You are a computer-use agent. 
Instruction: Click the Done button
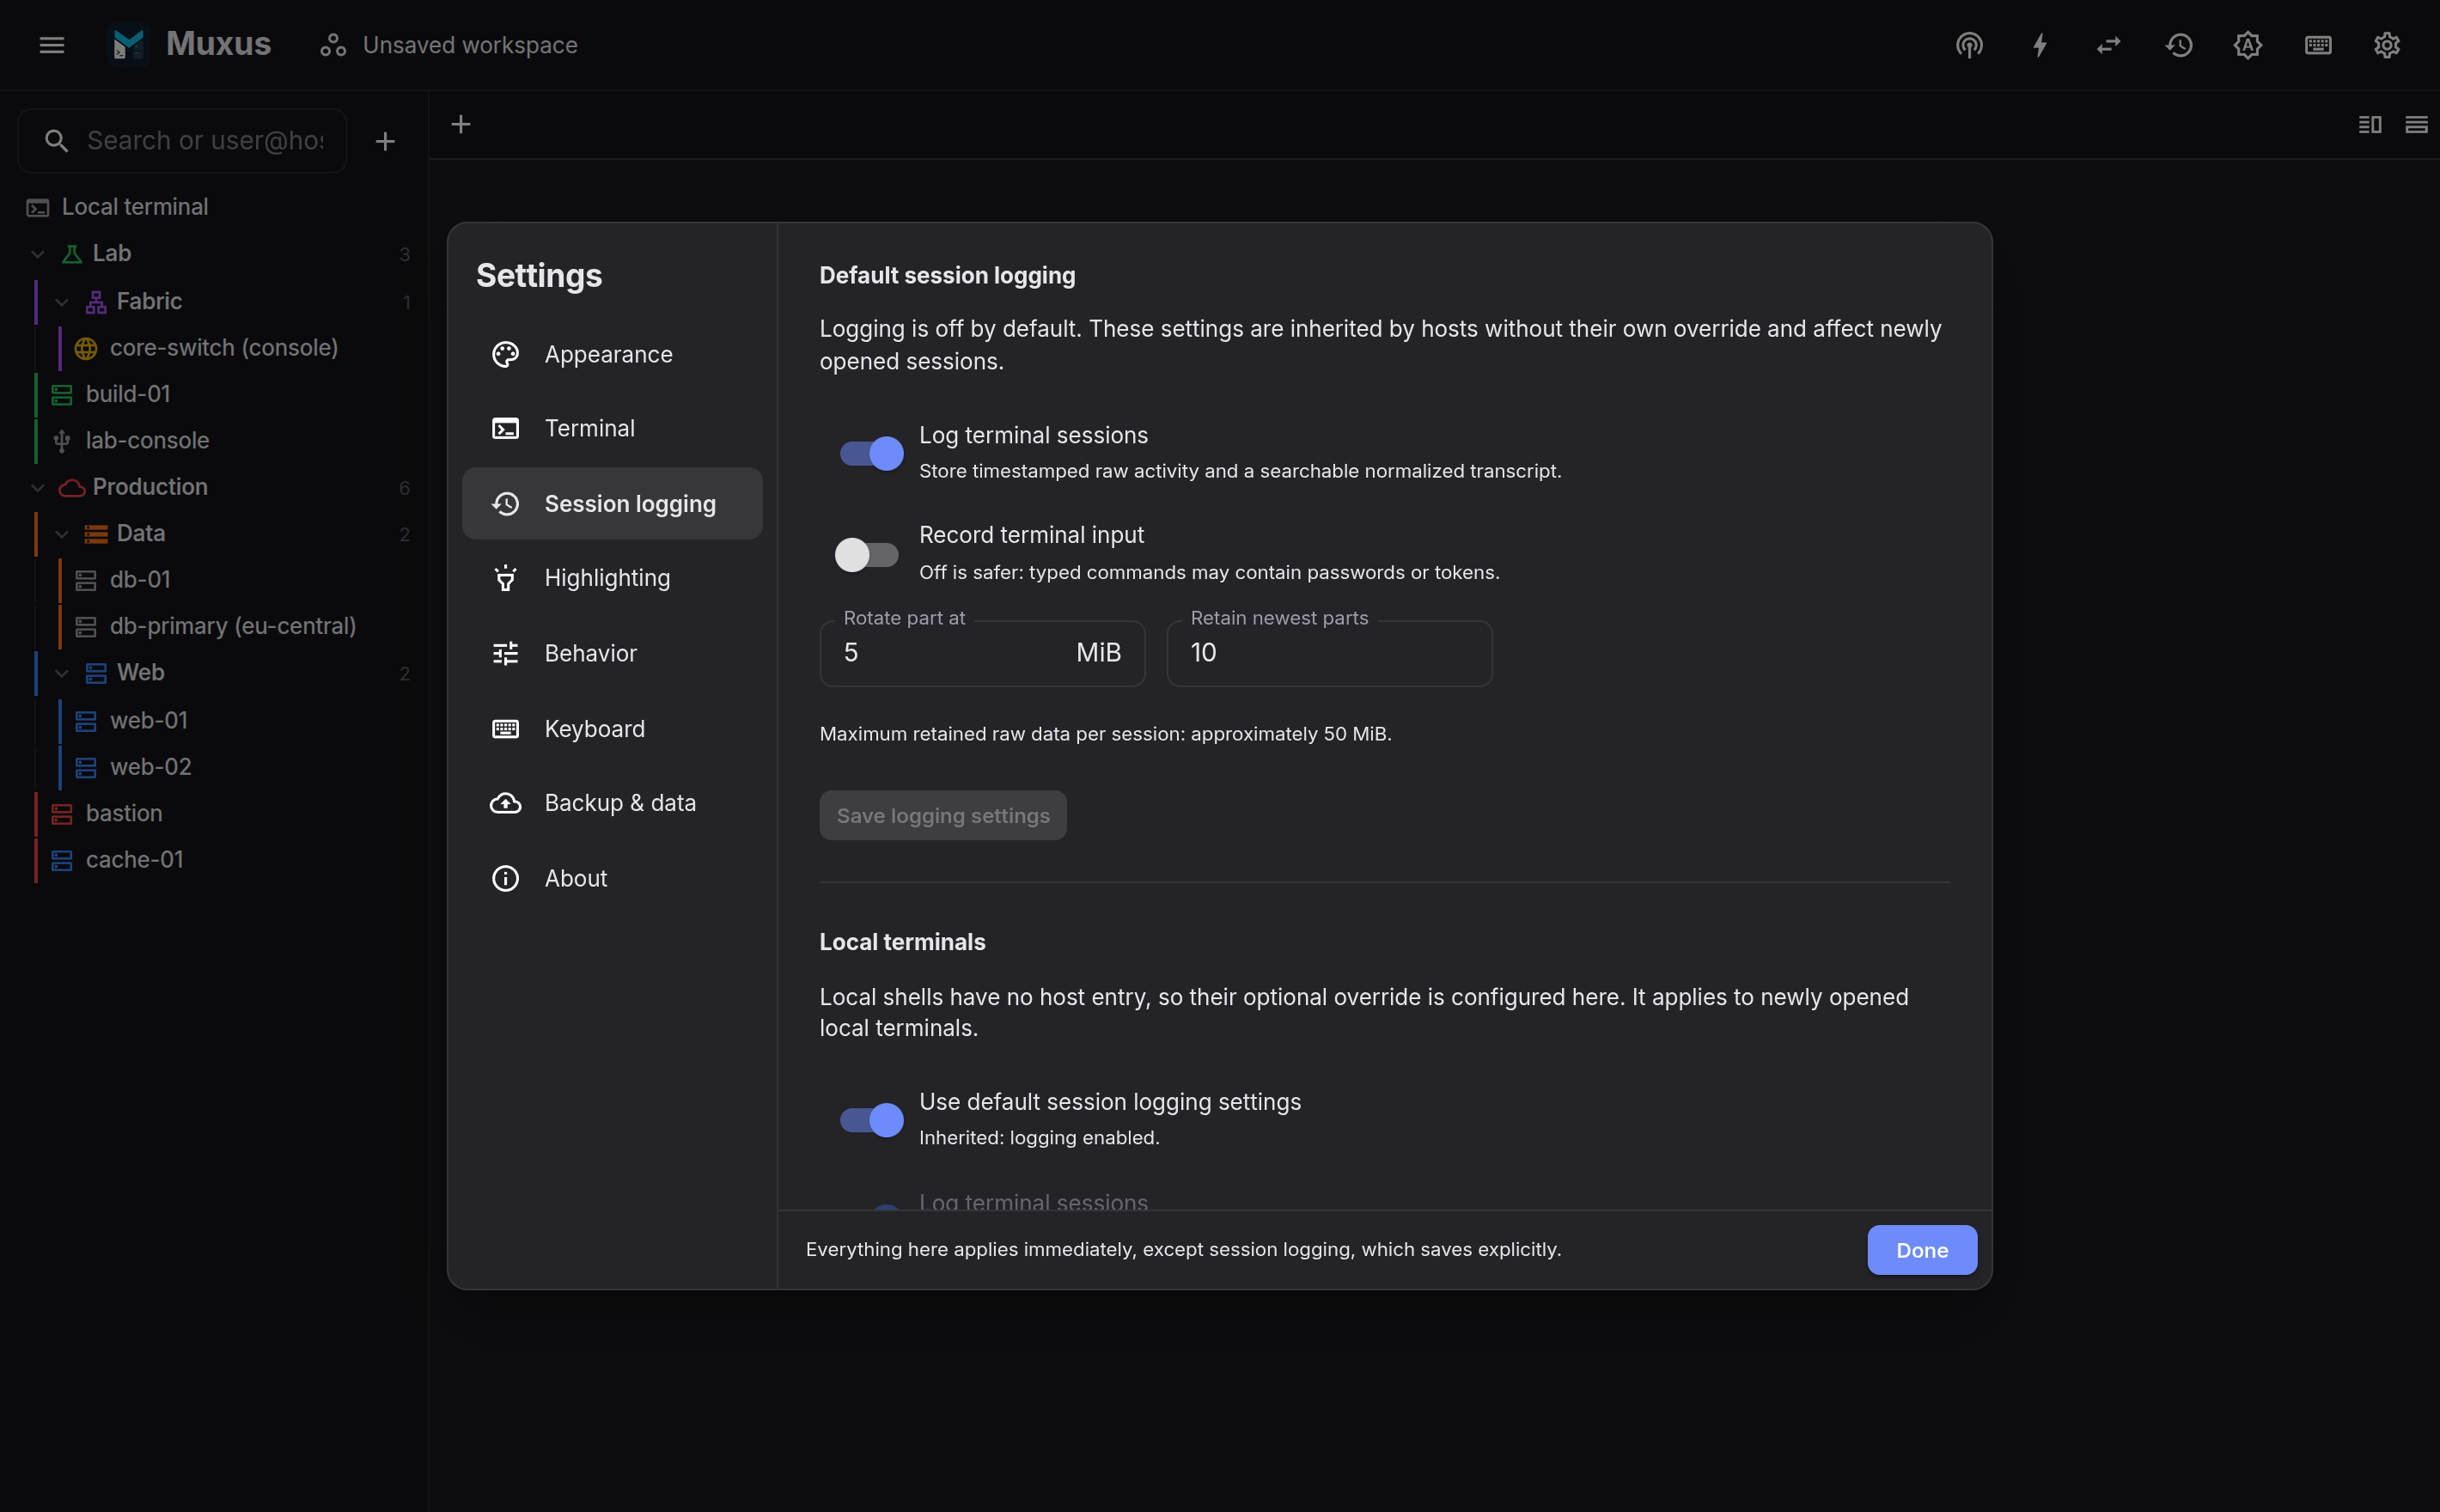point(1921,1250)
